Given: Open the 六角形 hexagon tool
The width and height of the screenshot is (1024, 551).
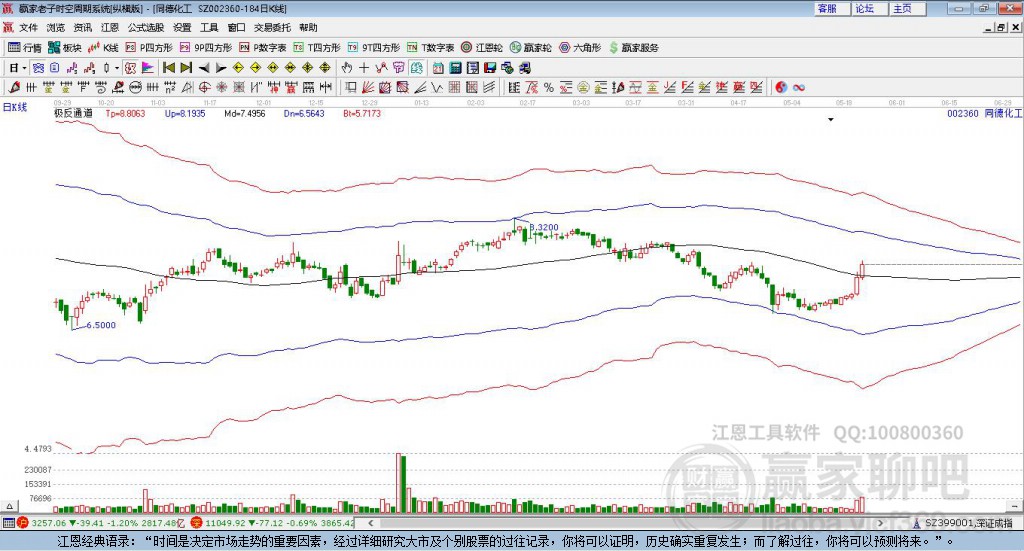Looking at the screenshot, I should (580, 48).
